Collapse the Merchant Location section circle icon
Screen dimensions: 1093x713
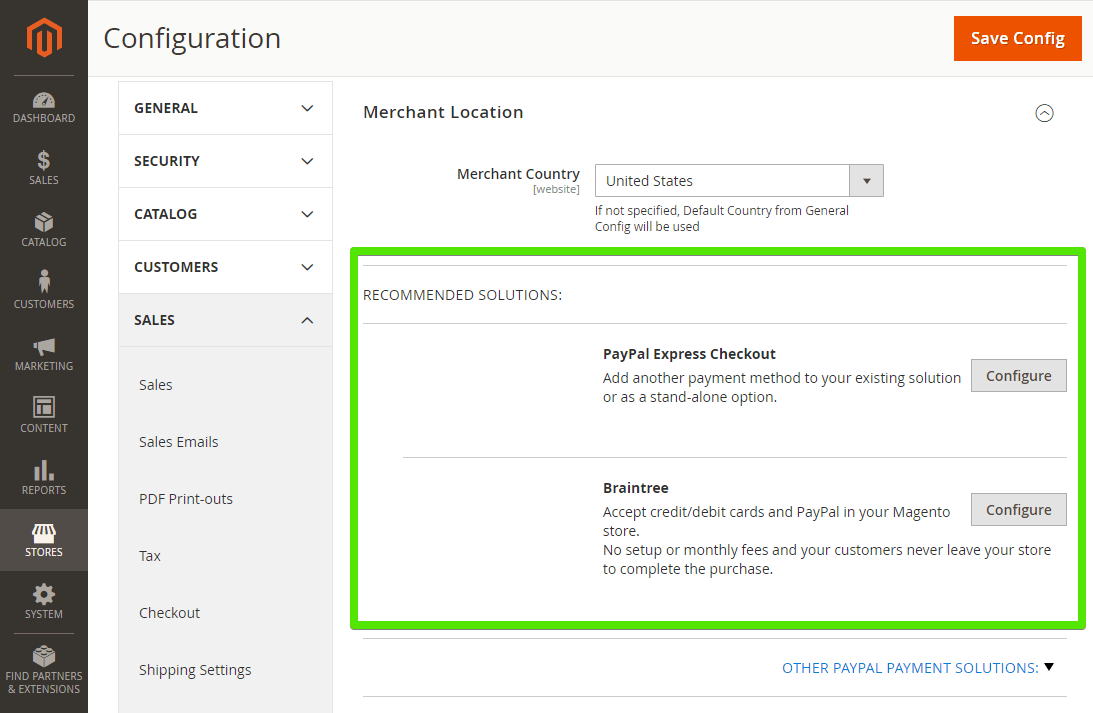click(1044, 113)
